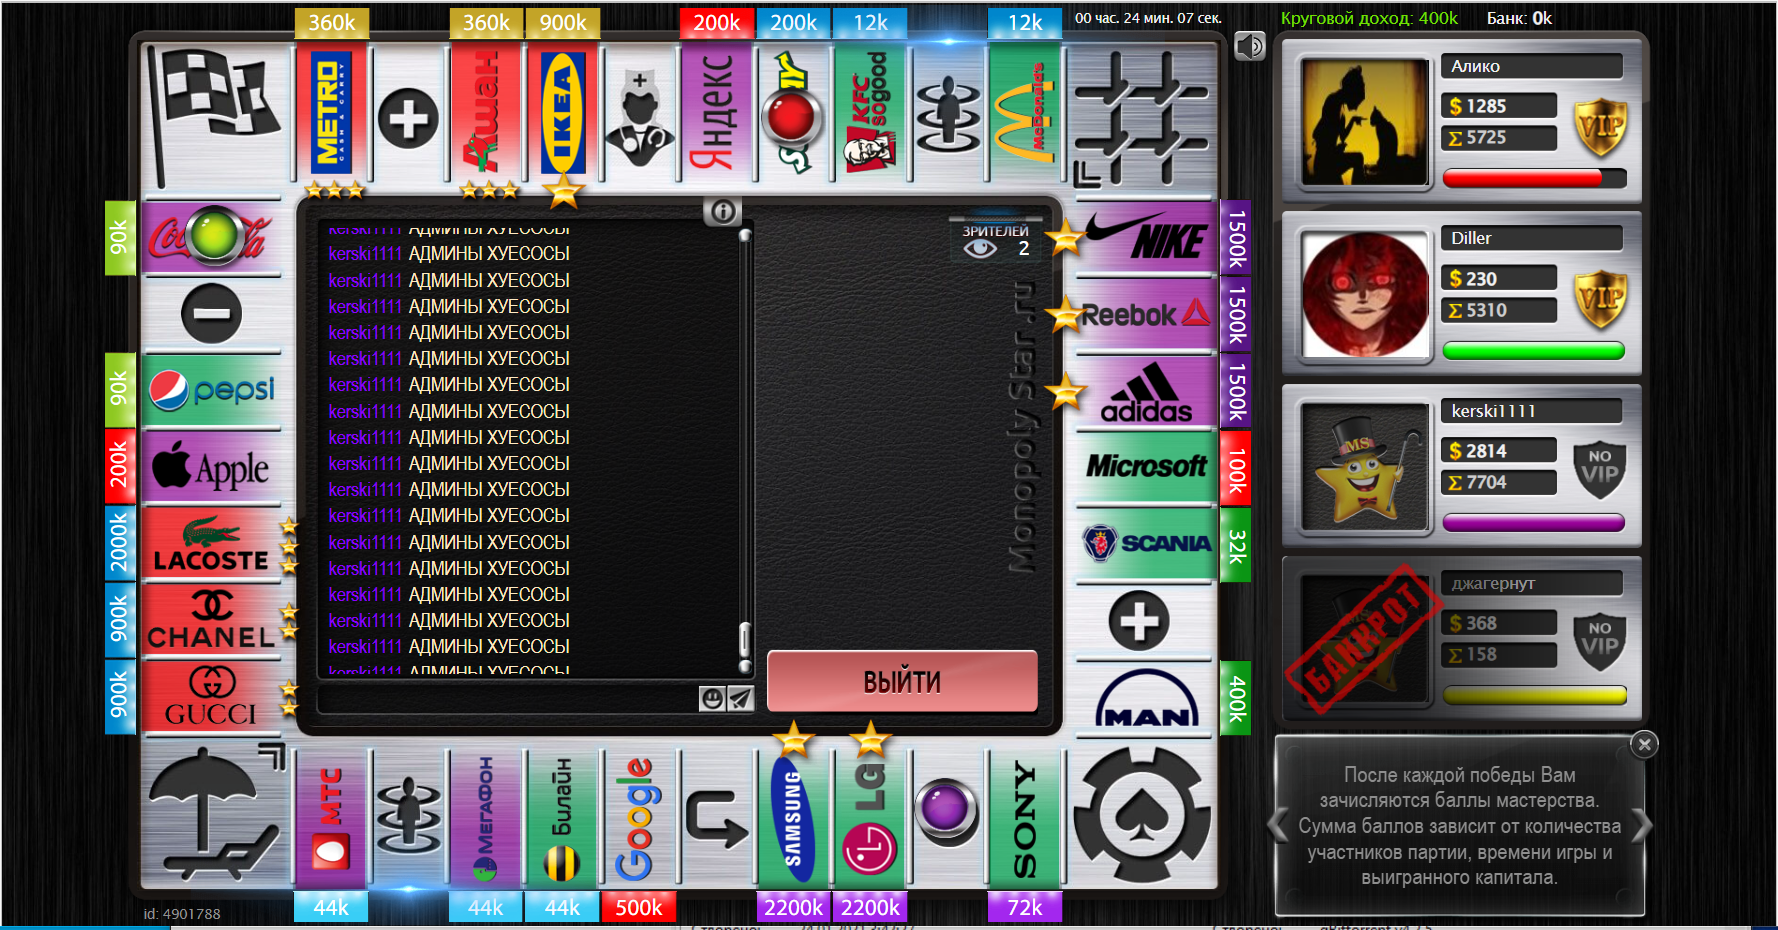Viewport: 1778px width, 930px height.
Task: Click Diller's VIP shield badge
Action: [x=1600, y=299]
